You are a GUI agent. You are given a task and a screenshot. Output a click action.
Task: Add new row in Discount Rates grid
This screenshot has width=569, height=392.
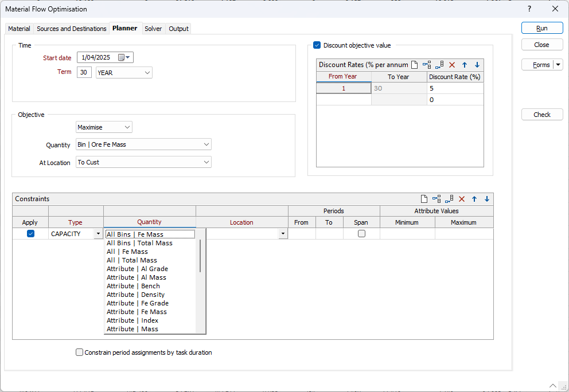click(x=414, y=65)
